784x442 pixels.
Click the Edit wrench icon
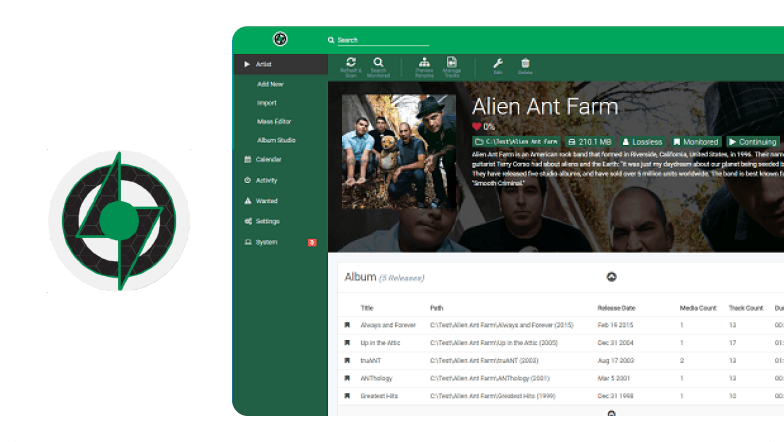[x=498, y=64]
